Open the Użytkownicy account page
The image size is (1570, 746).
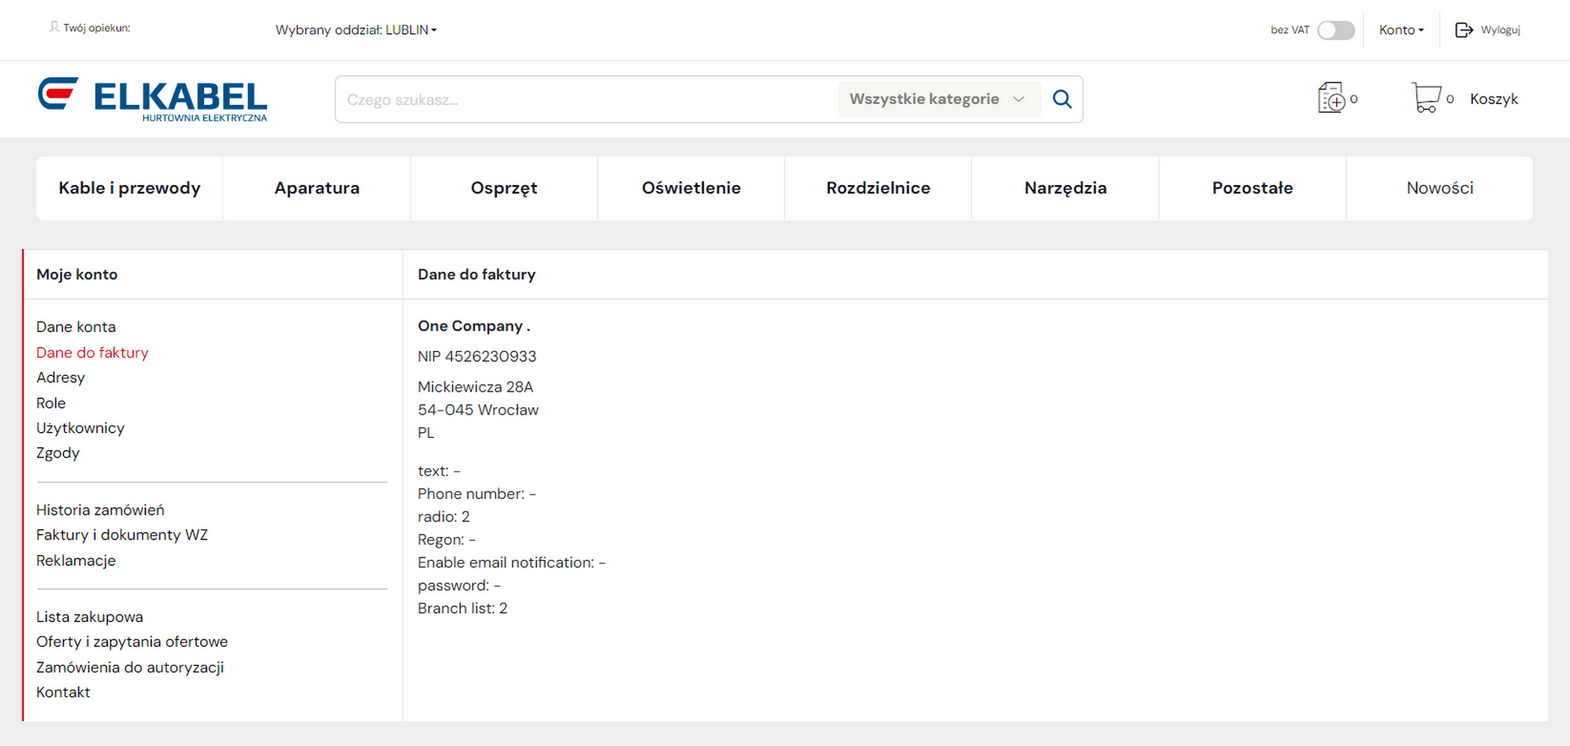point(80,428)
